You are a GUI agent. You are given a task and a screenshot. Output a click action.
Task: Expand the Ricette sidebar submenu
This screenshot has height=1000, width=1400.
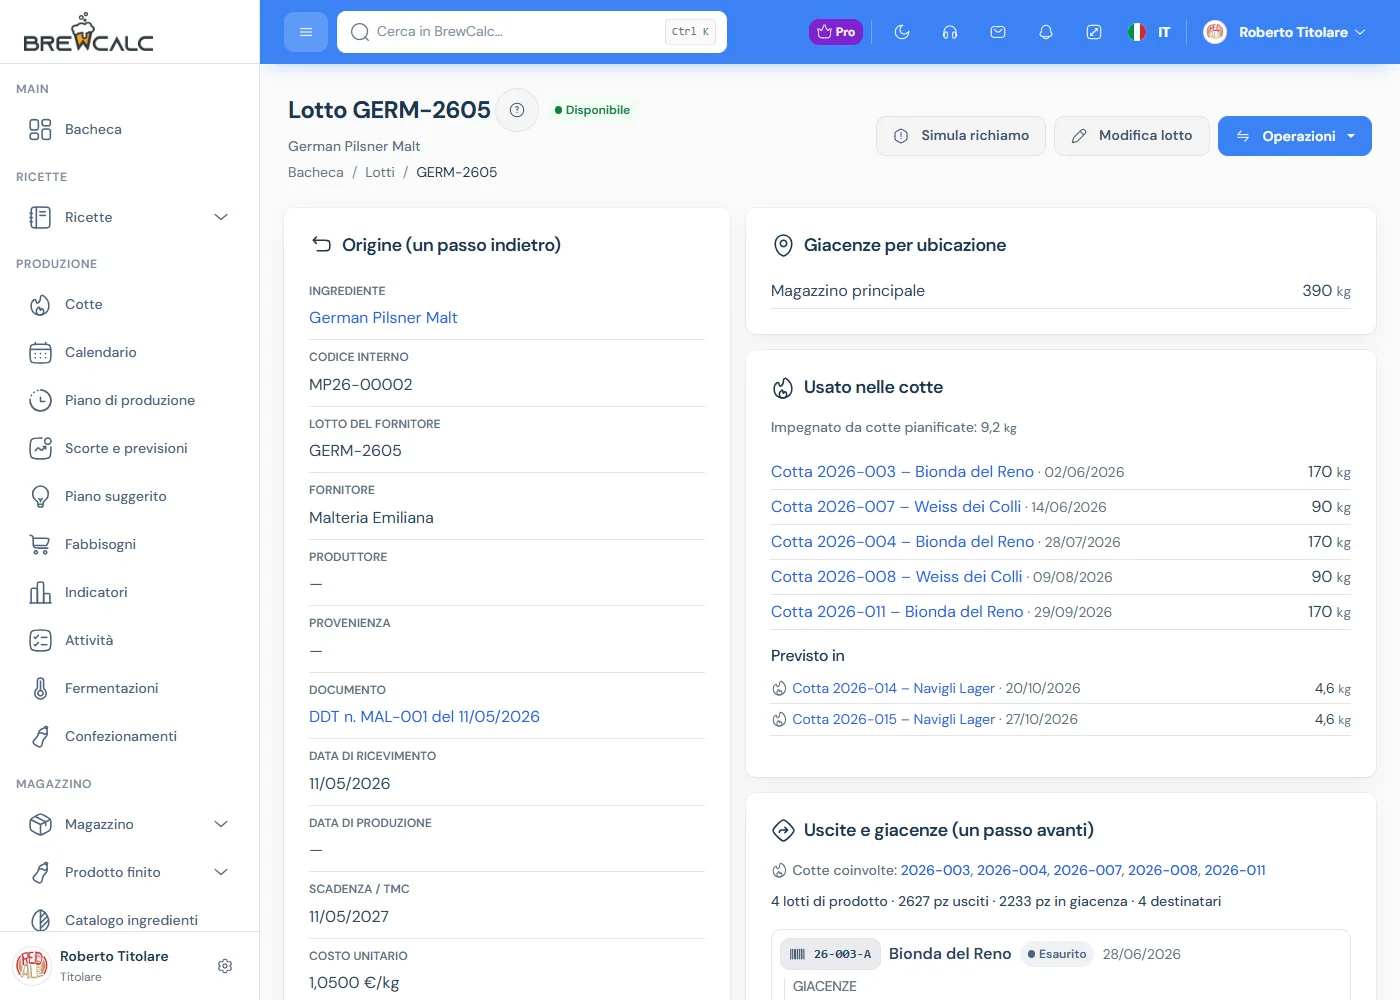click(130, 217)
